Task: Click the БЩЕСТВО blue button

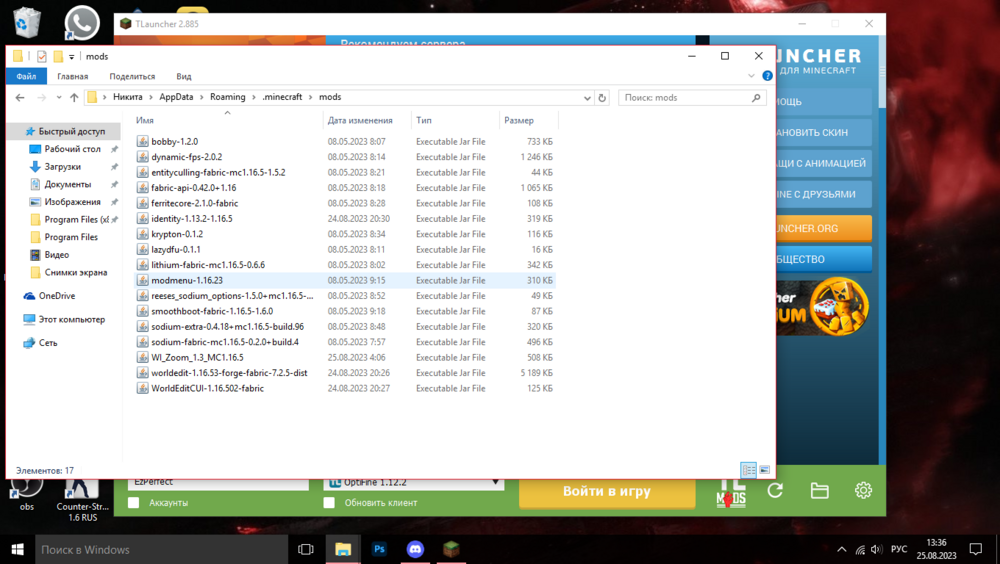Action: coord(824,259)
